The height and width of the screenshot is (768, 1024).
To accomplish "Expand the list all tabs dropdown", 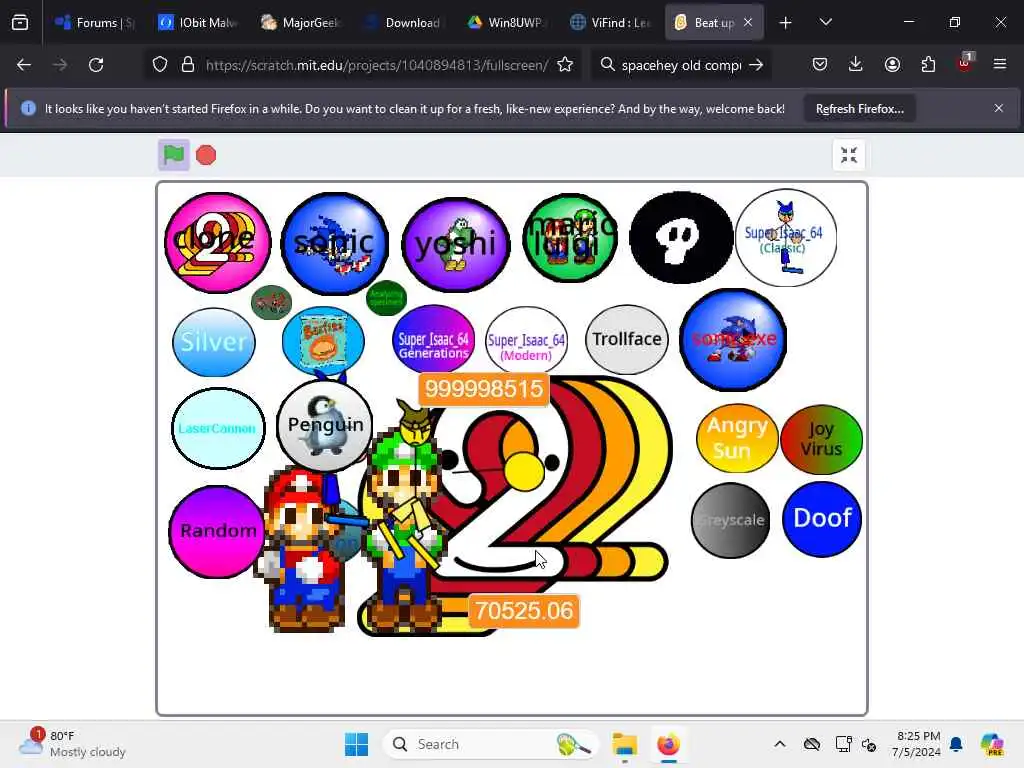I will pos(826,22).
